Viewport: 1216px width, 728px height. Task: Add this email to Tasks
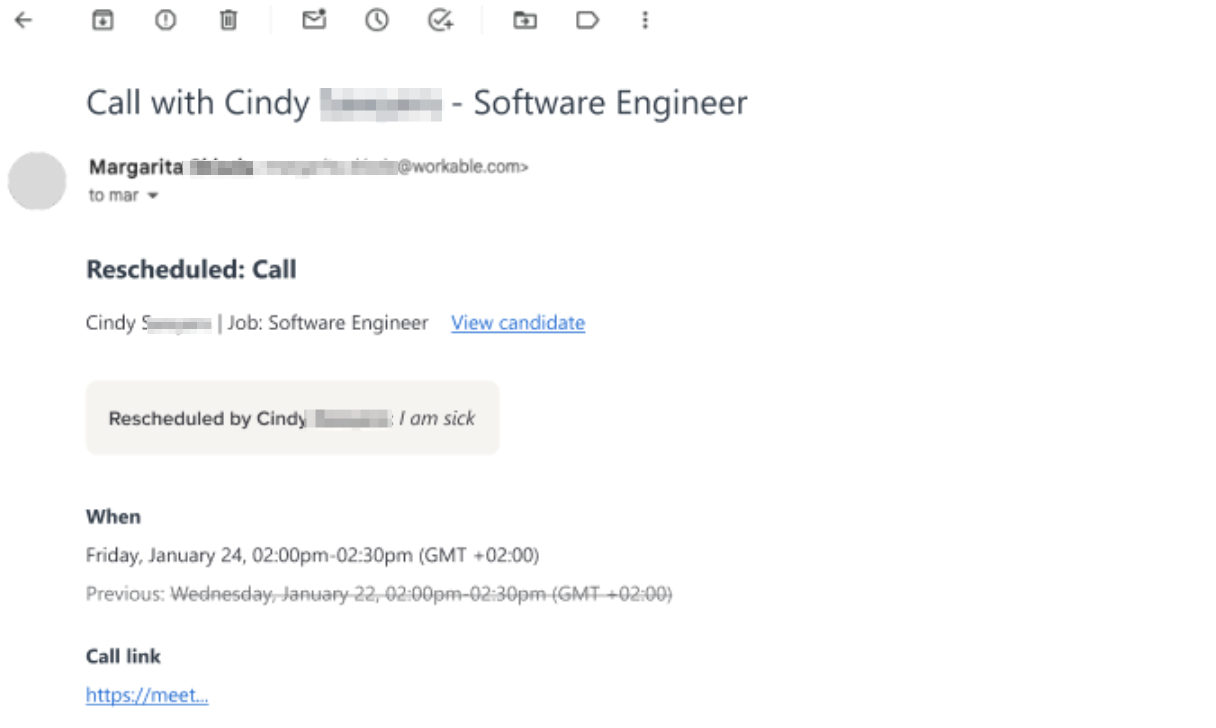point(440,20)
